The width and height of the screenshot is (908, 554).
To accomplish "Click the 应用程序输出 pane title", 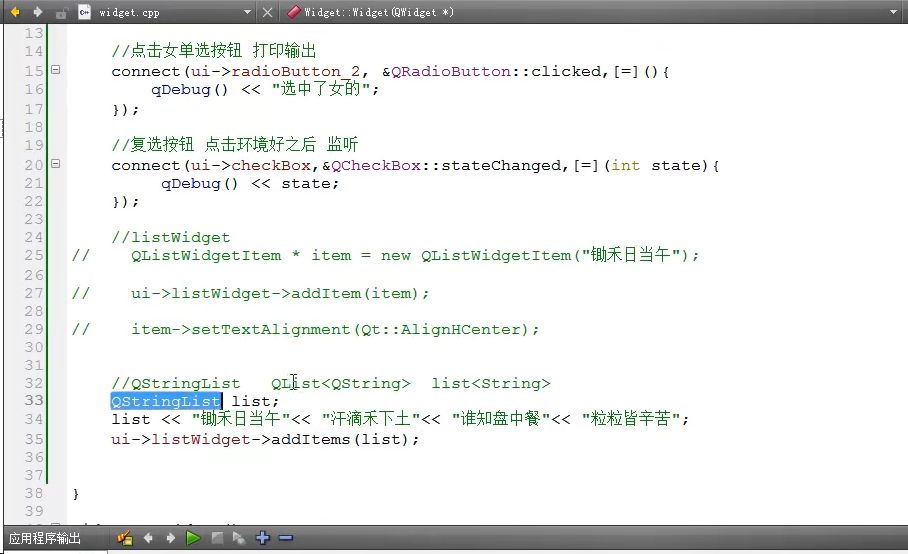I will pos(45,538).
